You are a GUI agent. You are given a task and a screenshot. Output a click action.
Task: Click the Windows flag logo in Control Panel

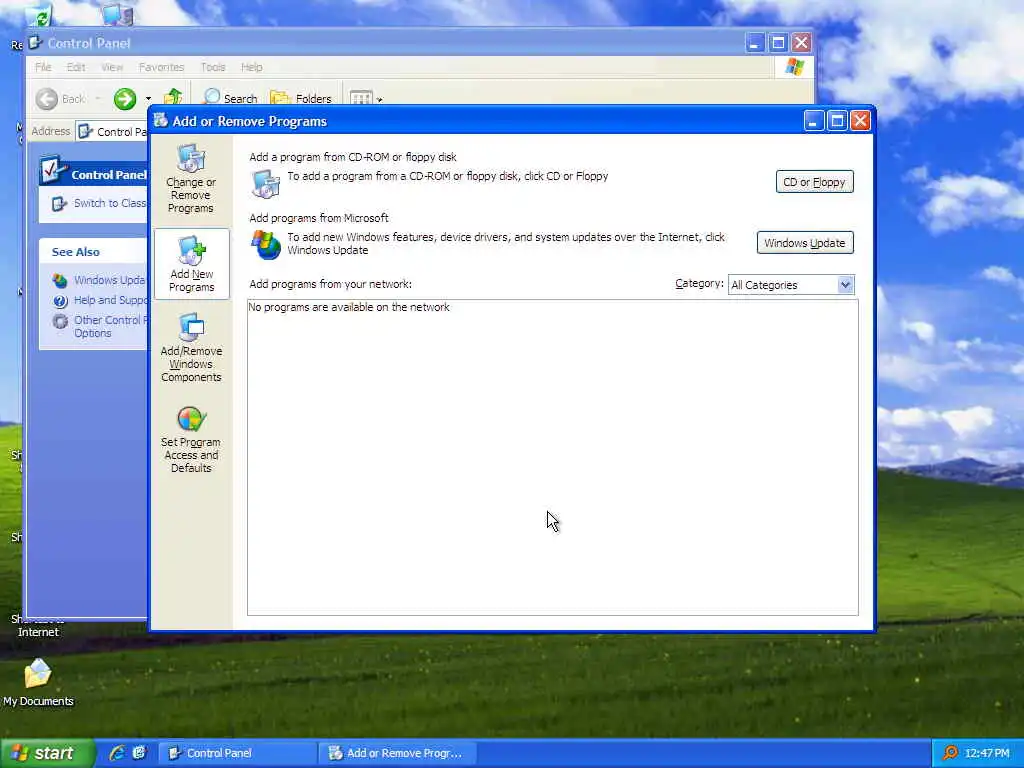pos(794,67)
